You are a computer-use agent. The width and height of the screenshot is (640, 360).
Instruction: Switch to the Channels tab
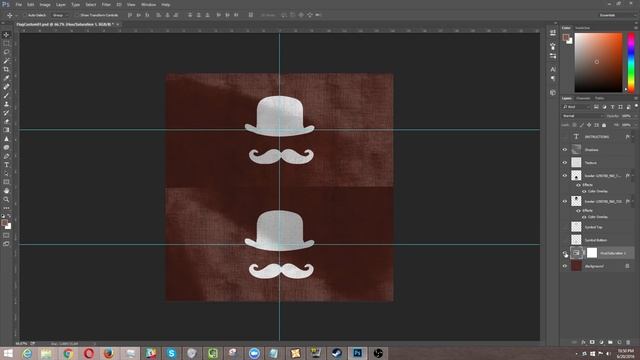tap(583, 98)
